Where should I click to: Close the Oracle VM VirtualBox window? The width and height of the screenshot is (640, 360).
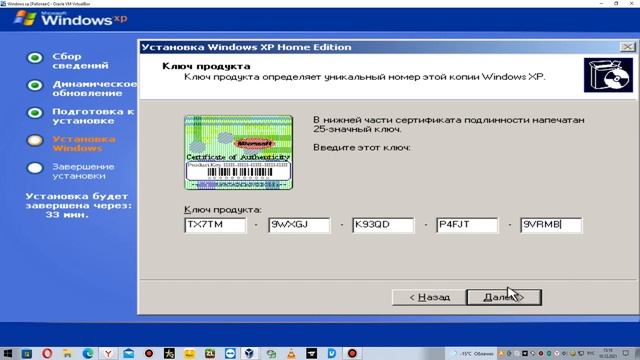point(631,3)
